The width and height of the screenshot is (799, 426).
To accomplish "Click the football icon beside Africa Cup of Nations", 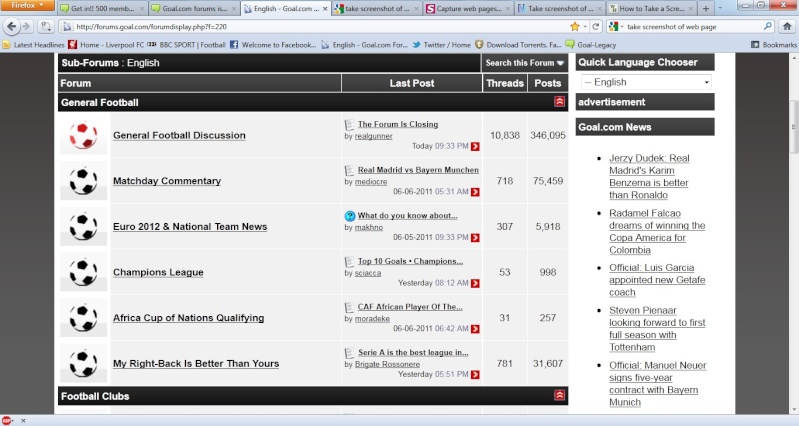I will tap(83, 317).
